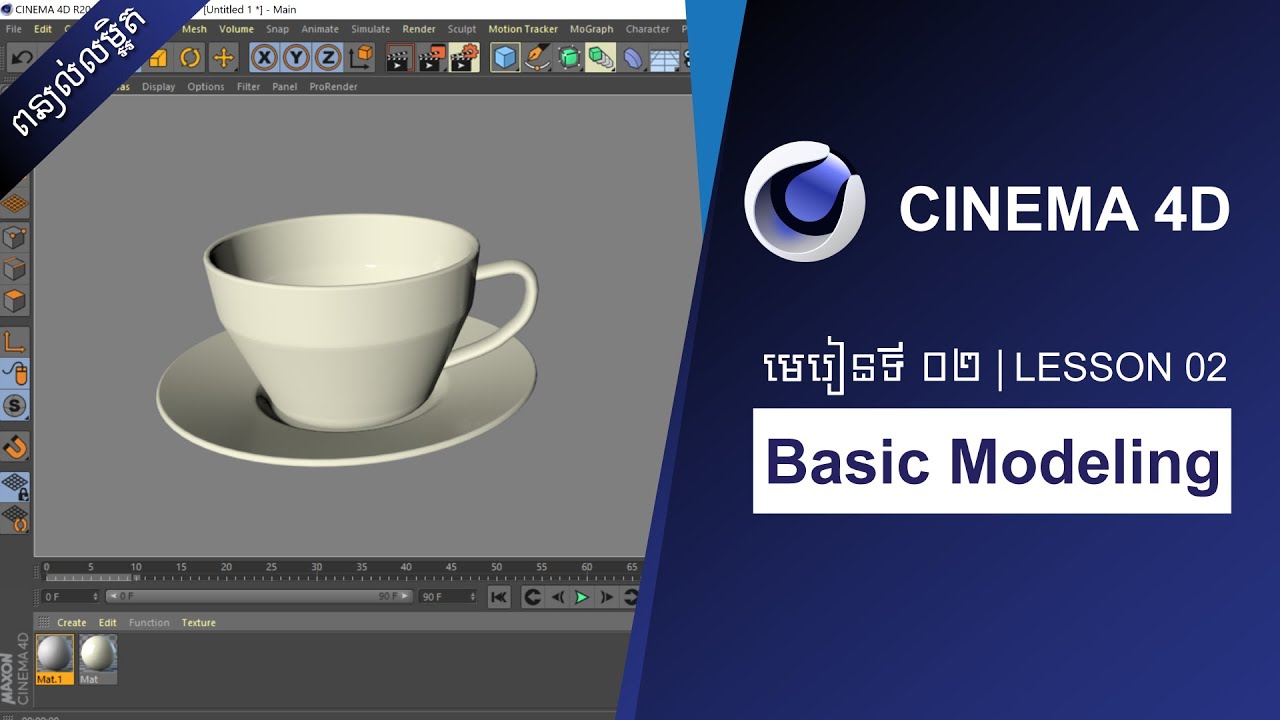Open Material Manager Function menu
Viewport: 1280px width, 720px height.
point(149,623)
